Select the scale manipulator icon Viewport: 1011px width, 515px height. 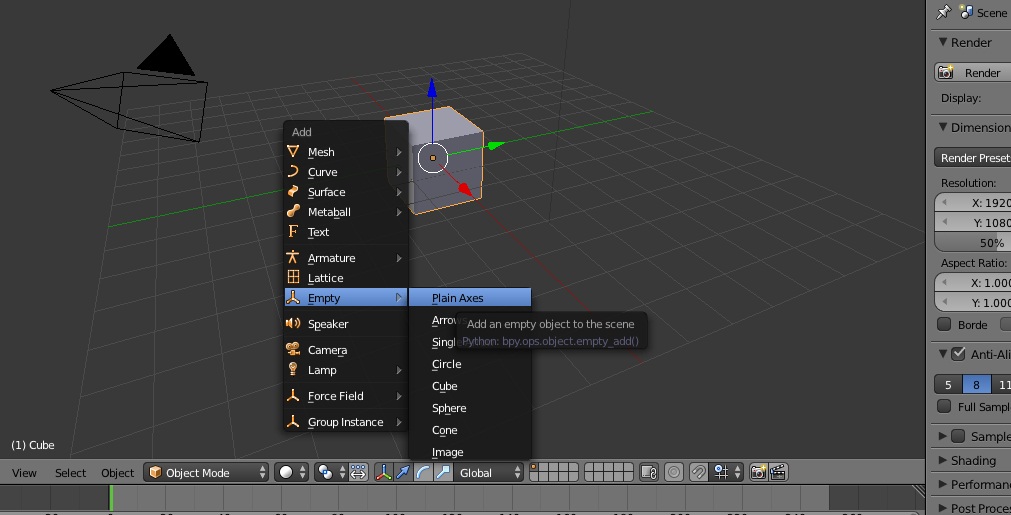[442, 472]
